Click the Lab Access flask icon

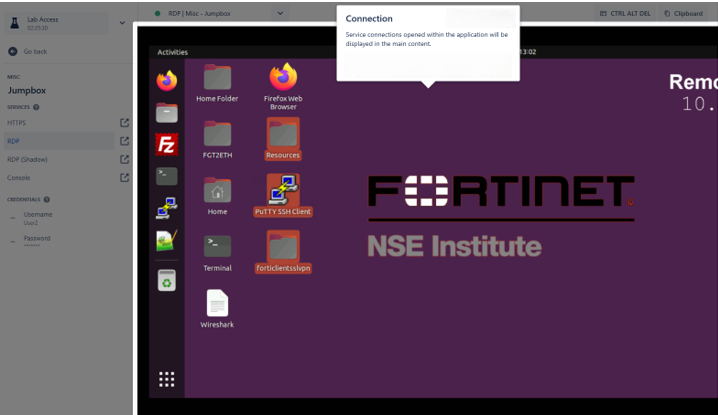[15, 23]
